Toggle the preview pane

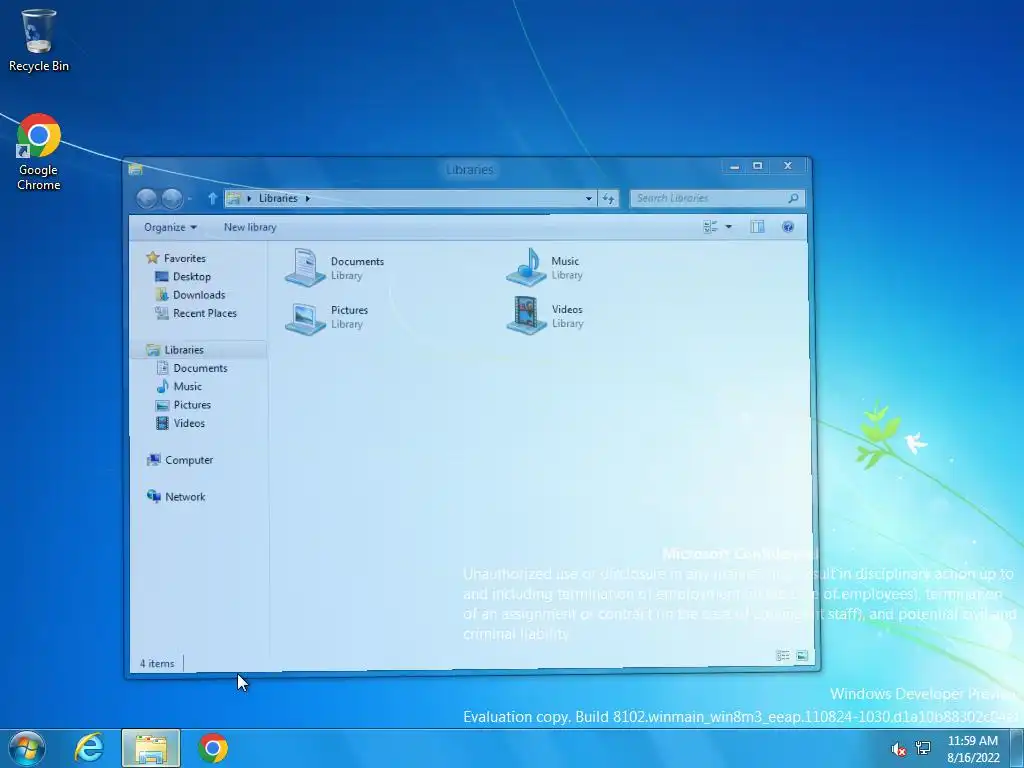click(x=757, y=227)
